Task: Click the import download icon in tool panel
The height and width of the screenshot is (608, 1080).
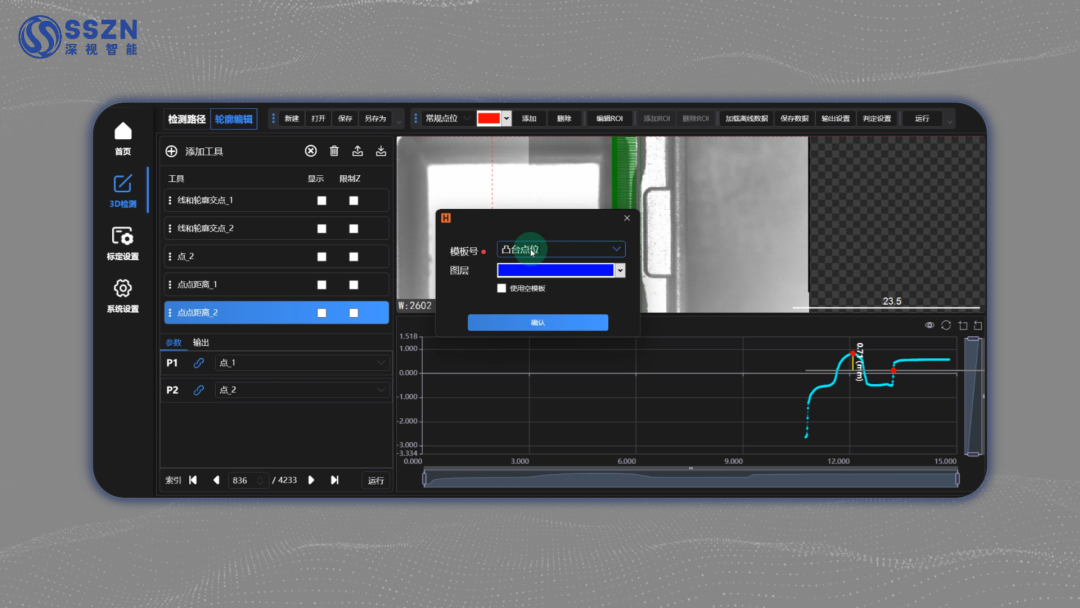Action: [x=381, y=151]
